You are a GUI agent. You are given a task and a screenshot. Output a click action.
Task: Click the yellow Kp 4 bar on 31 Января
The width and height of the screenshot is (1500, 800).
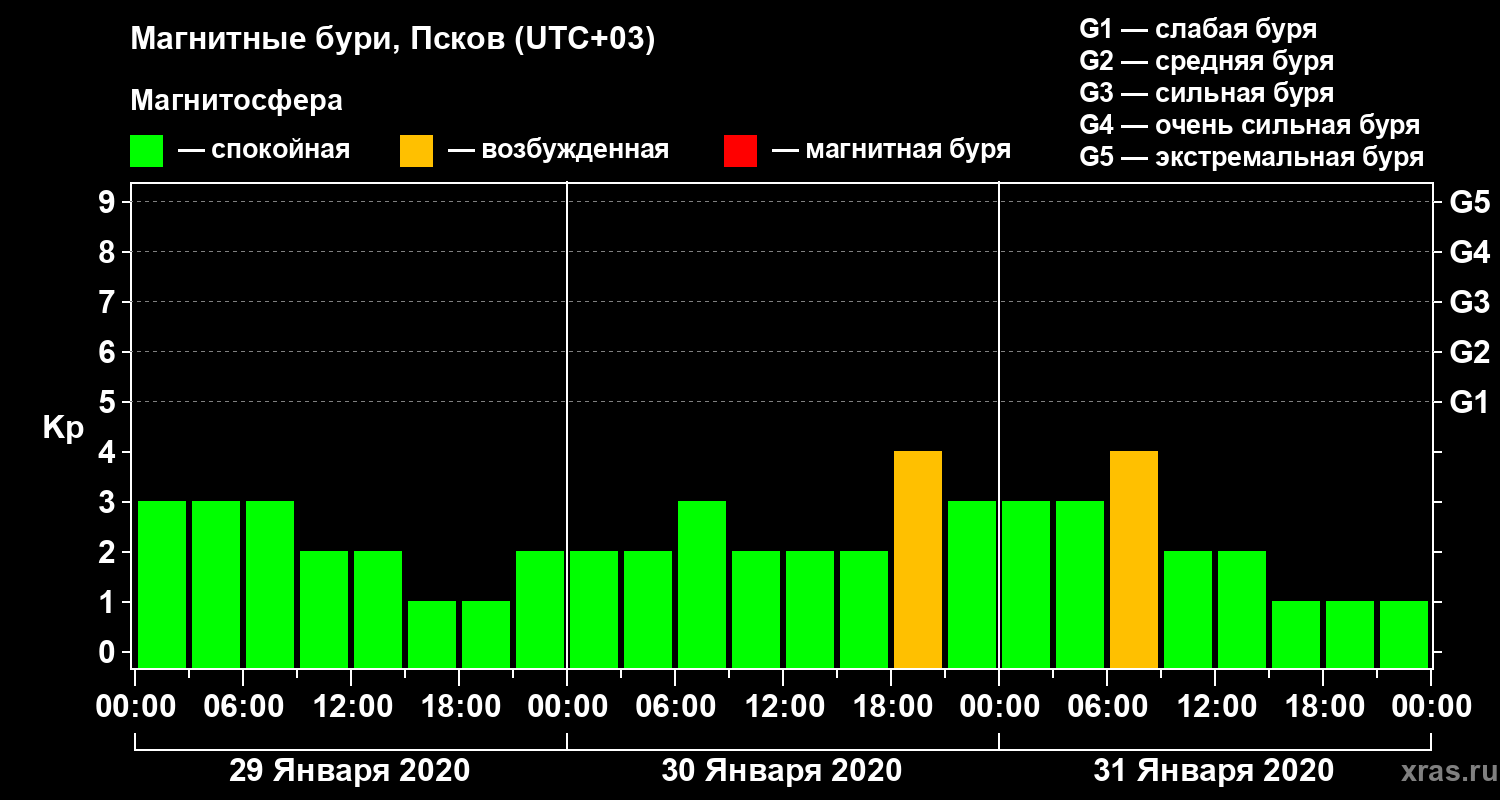pyautogui.click(x=1134, y=559)
